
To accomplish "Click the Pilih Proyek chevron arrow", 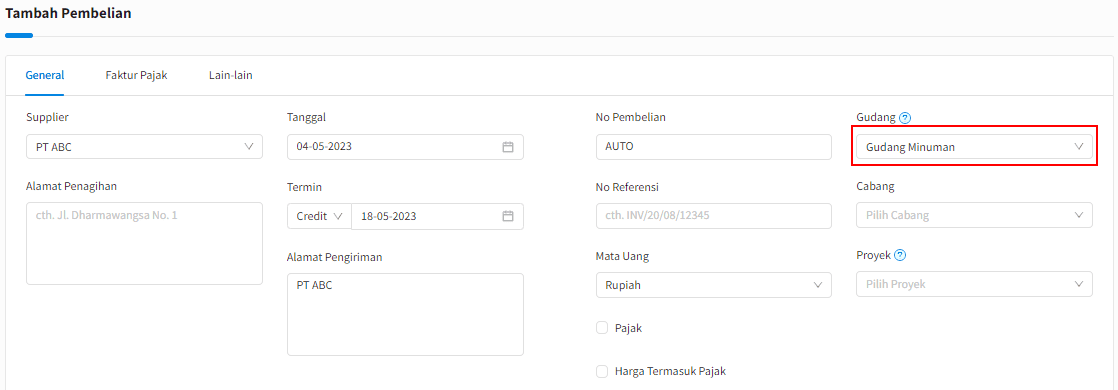I will (1078, 284).
